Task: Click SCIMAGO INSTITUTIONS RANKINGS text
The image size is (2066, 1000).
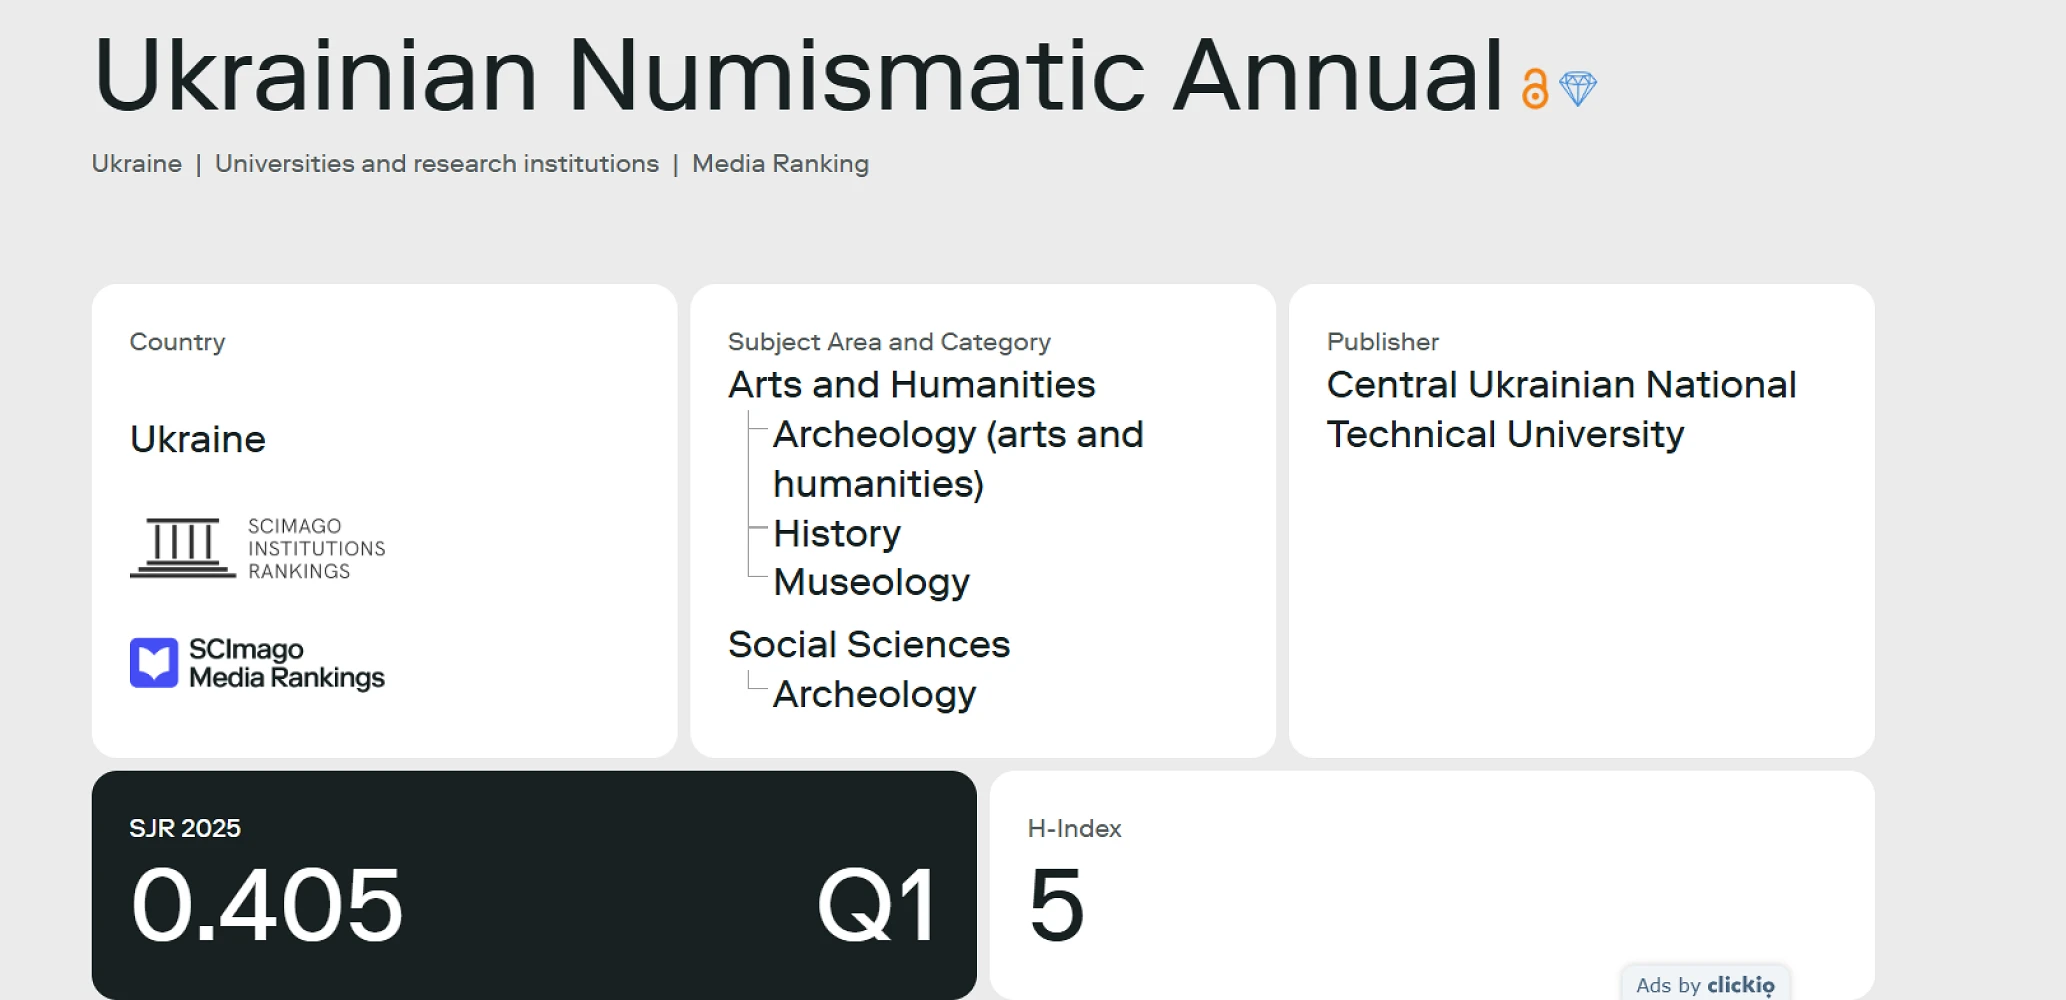Action: coord(316,549)
